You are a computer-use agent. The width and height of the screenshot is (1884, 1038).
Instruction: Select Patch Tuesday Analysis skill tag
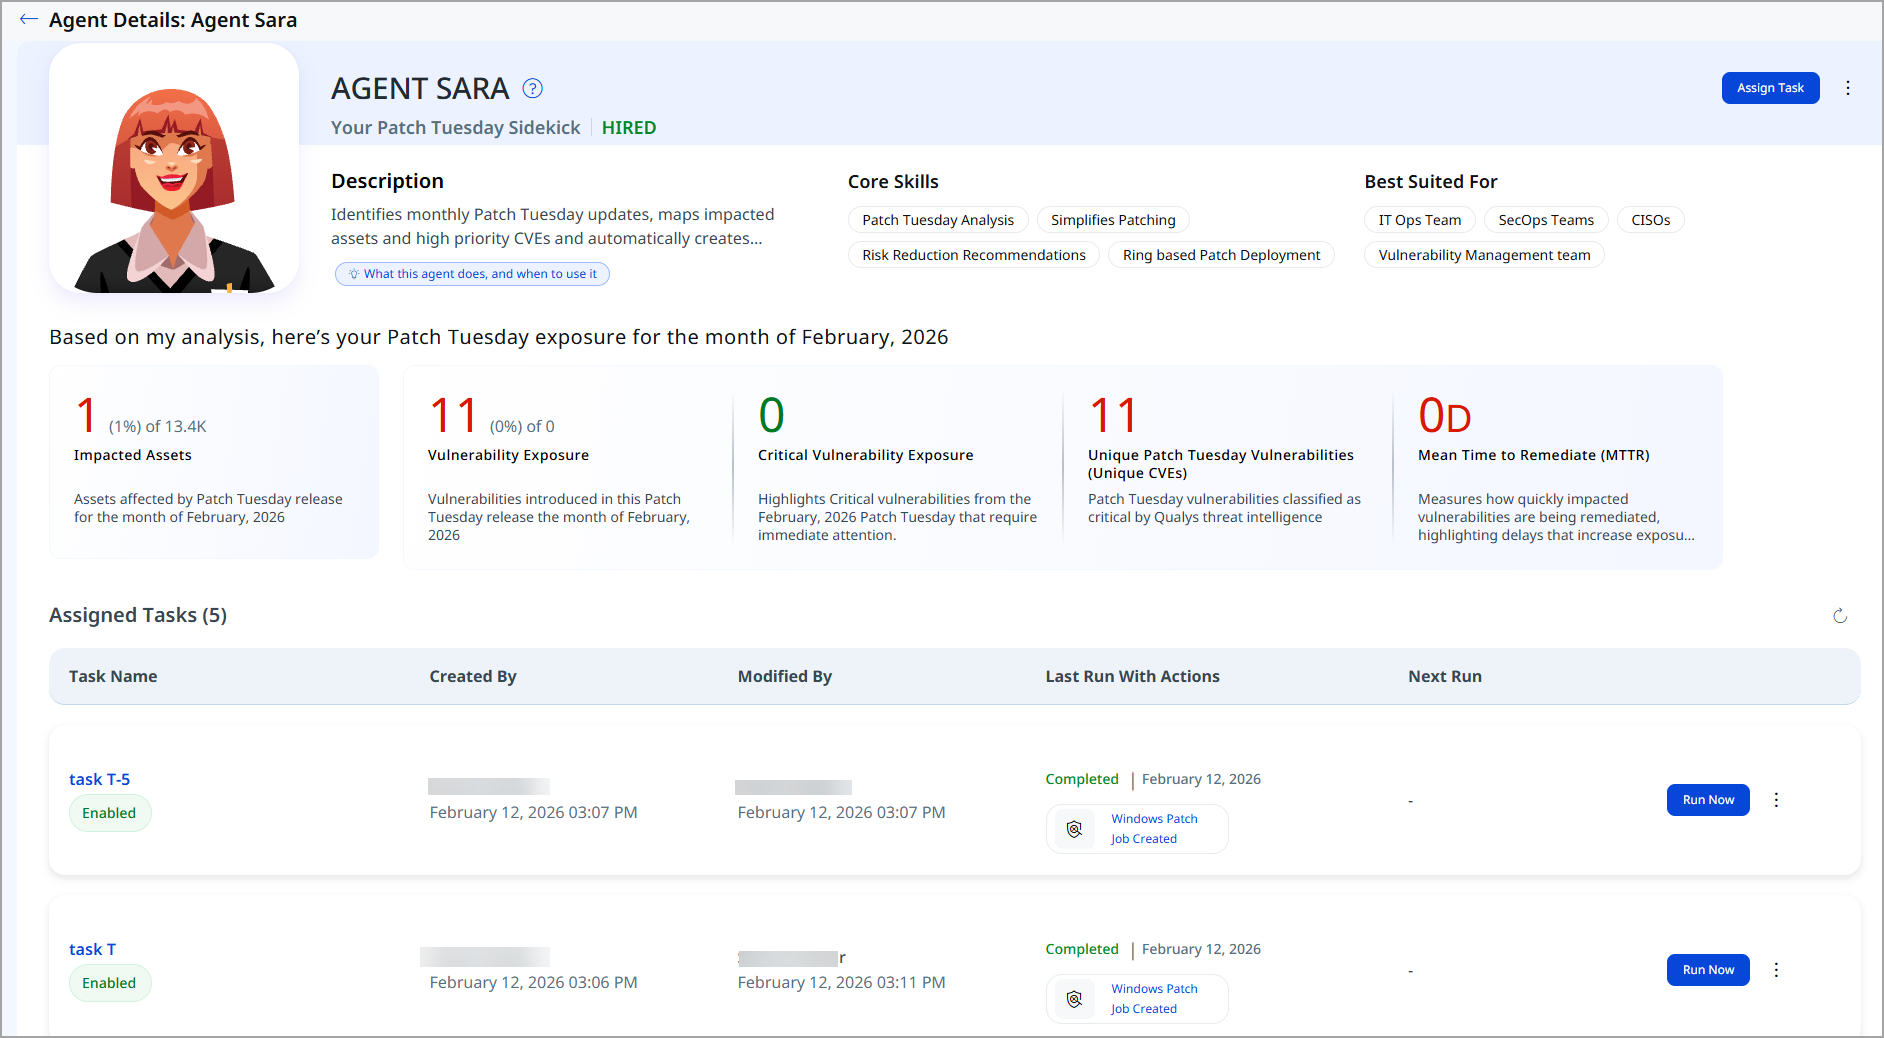click(x=938, y=220)
